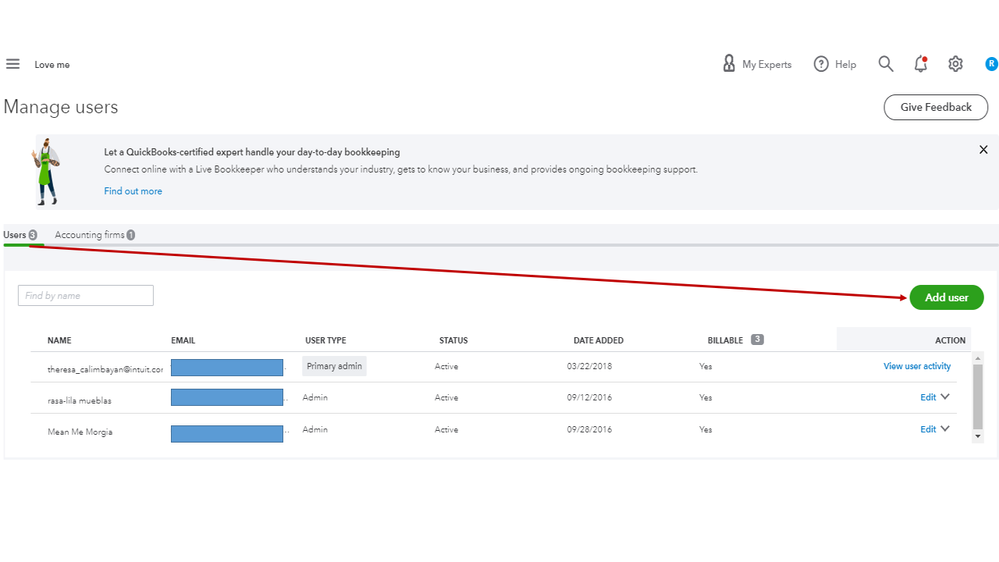The width and height of the screenshot is (999, 562).
Task: Follow the Find out more link
Action: (x=133, y=191)
